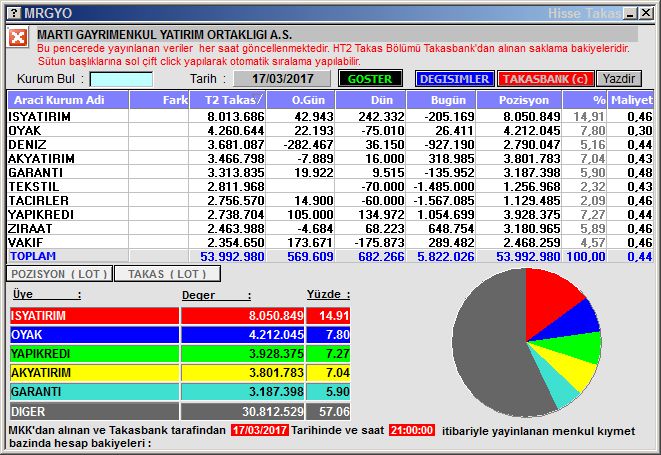Viewport: 661px width, 455px height.
Task: Click the % column header
Action: (585, 100)
